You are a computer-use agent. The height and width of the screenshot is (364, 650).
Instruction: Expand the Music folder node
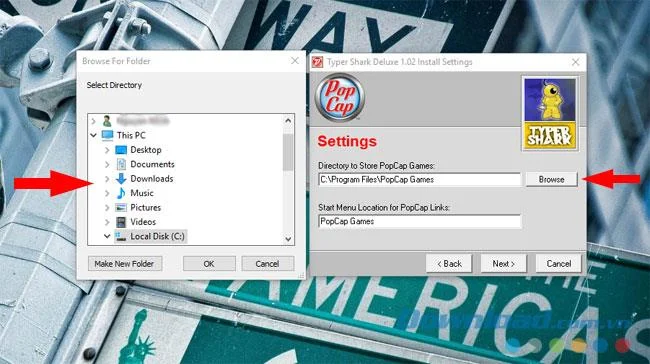tap(107, 193)
